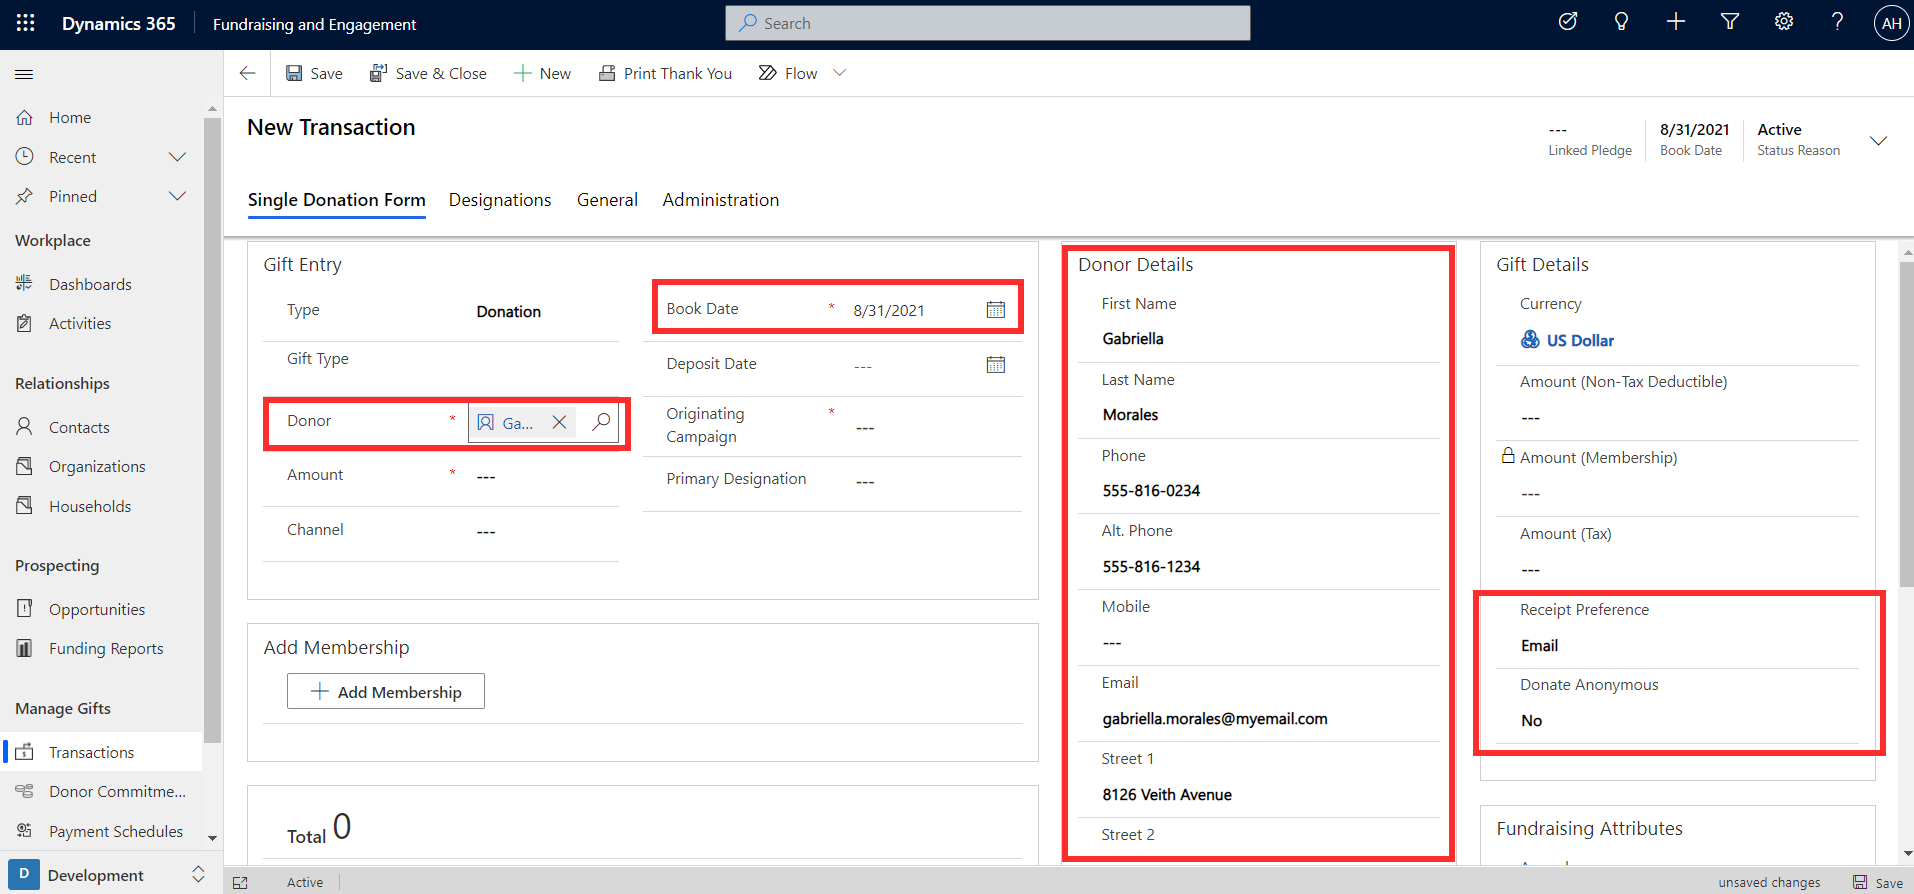Image resolution: width=1914 pixels, height=894 pixels.
Task: Go back using the arrow button
Action: (248, 73)
